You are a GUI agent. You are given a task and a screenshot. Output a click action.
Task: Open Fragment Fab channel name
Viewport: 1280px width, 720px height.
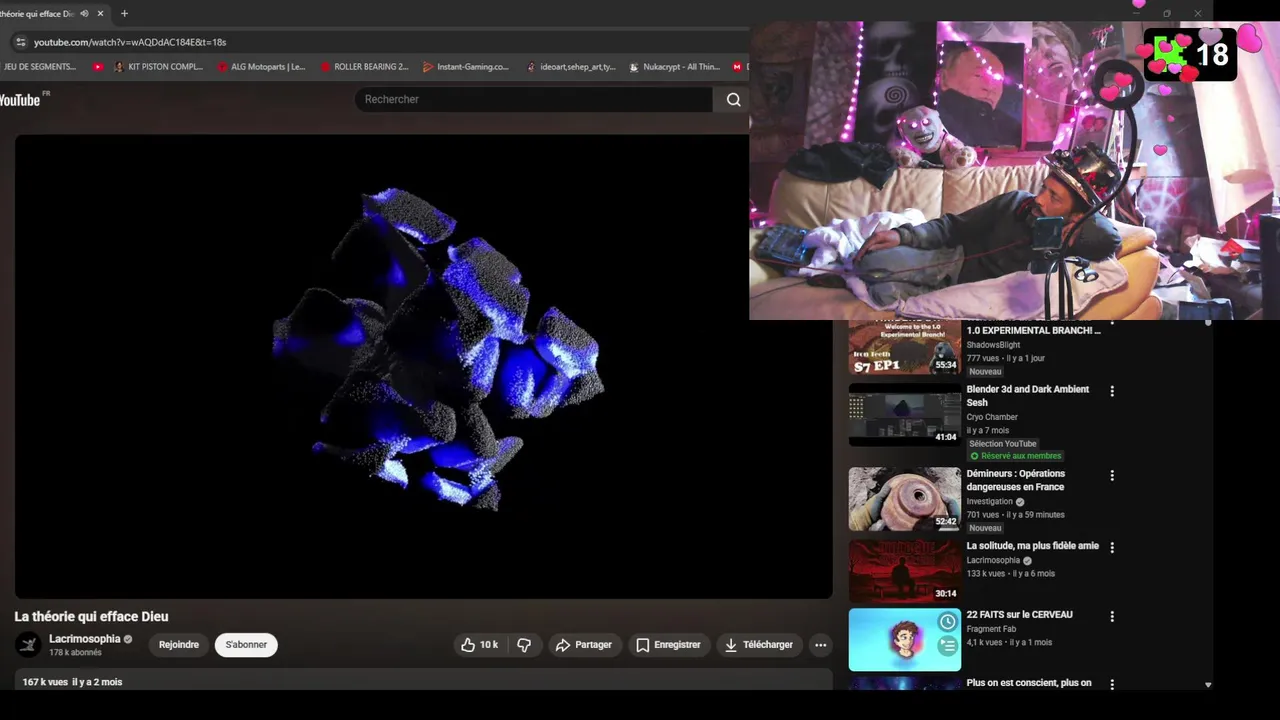[991, 629]
